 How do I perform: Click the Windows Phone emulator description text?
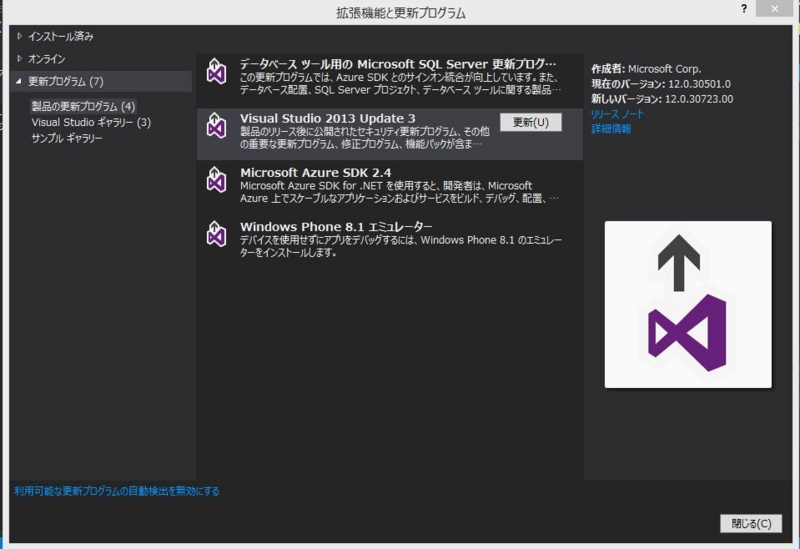coord(401,246)
